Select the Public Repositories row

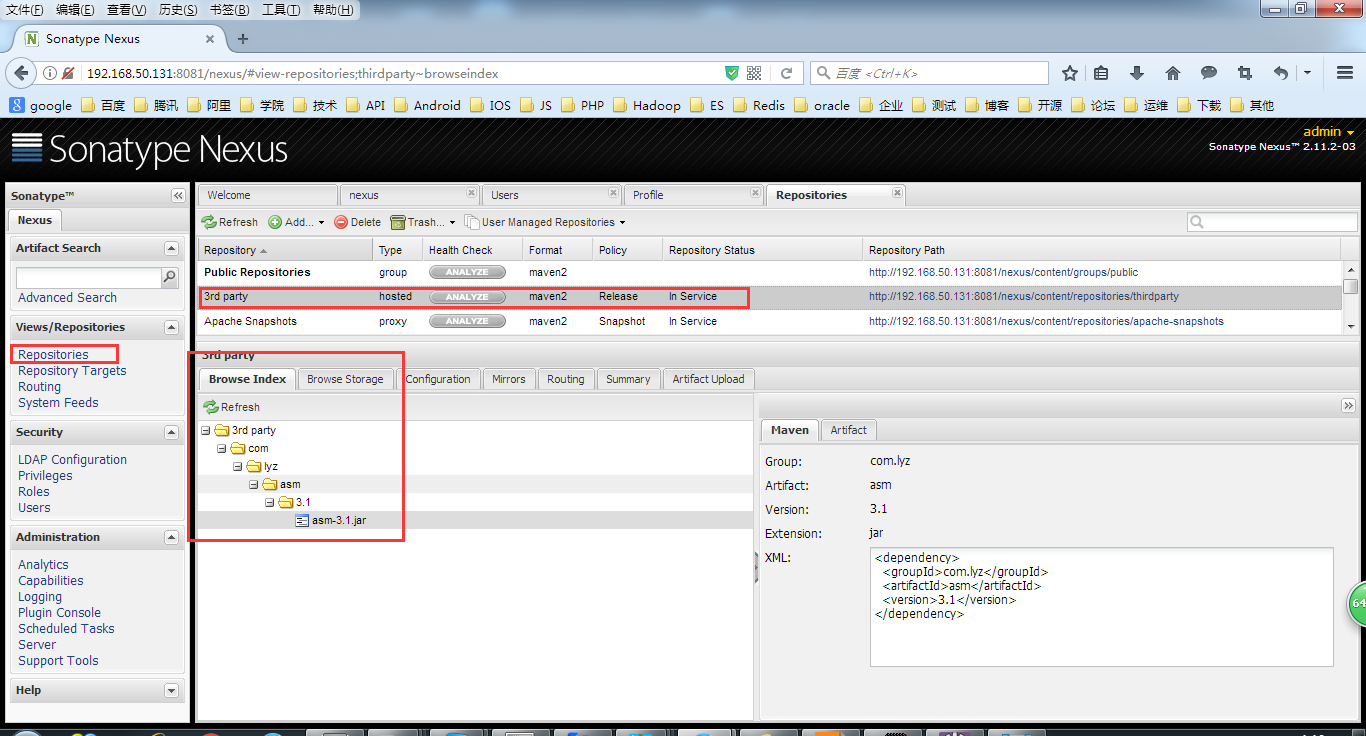(x=769, y=272)
